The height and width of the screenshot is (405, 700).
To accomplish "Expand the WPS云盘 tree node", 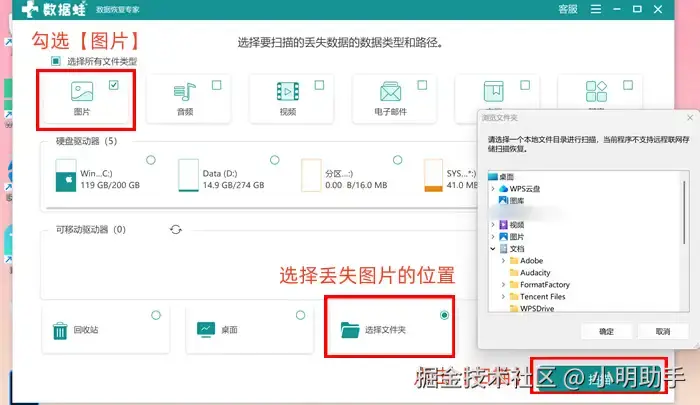I will 493,189.
